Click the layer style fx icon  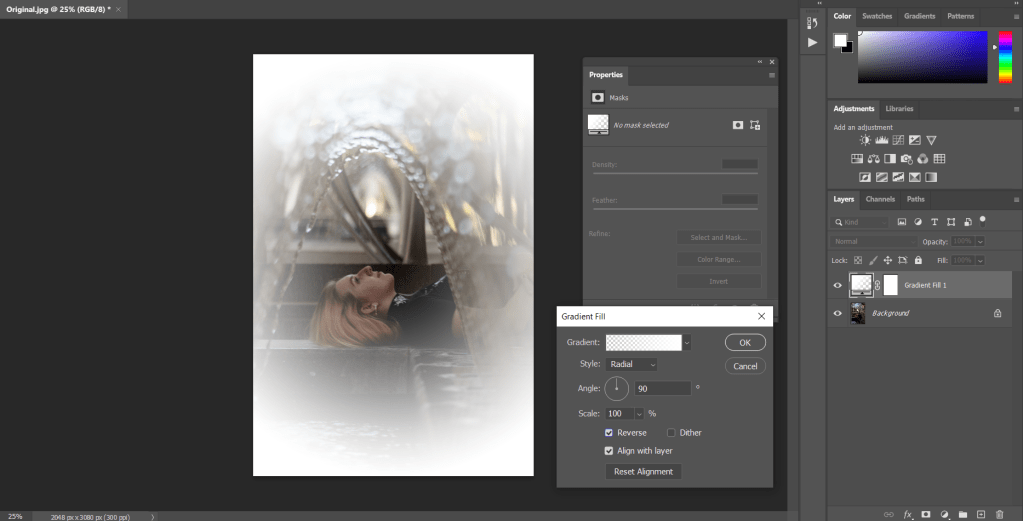(908, 514)
